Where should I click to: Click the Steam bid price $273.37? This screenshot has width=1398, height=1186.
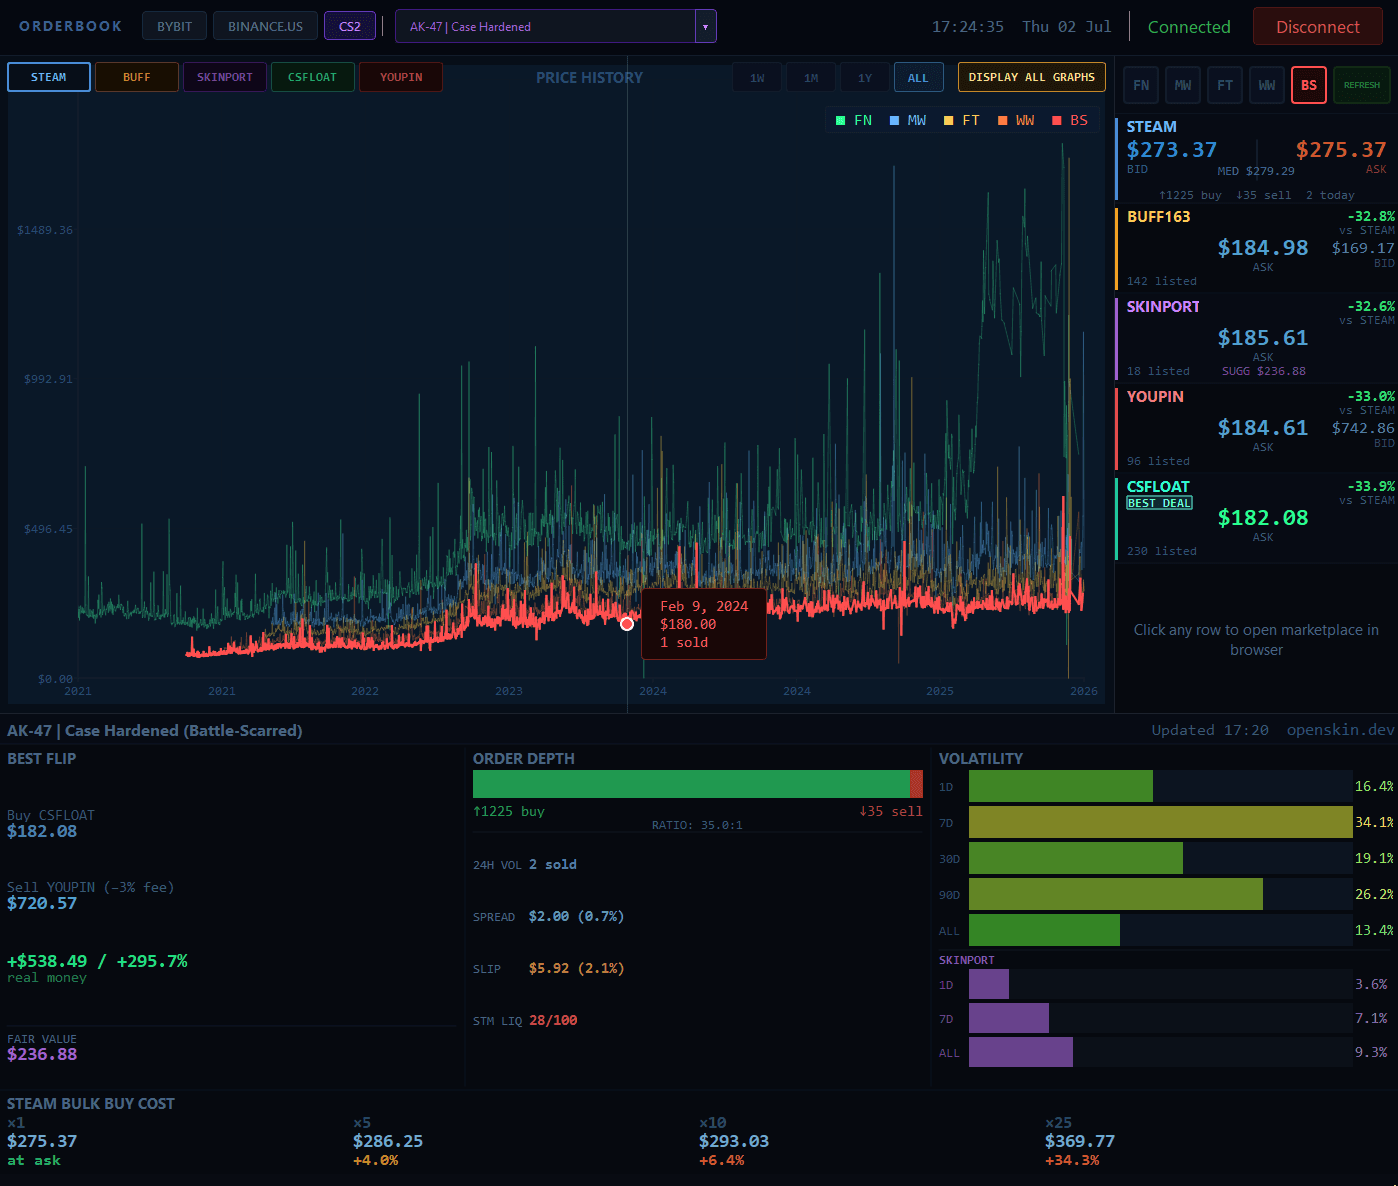1172,150
